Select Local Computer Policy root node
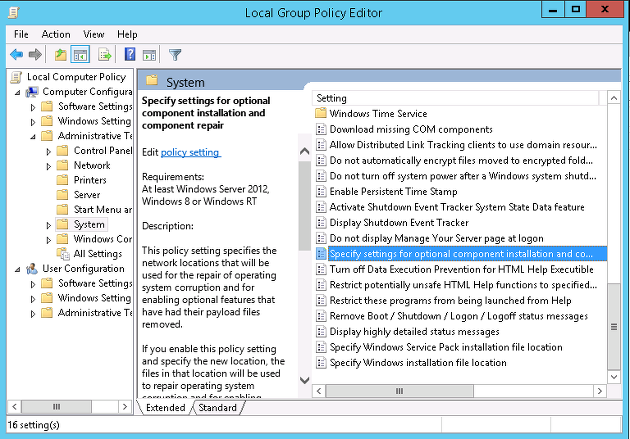 pos(76,77)
